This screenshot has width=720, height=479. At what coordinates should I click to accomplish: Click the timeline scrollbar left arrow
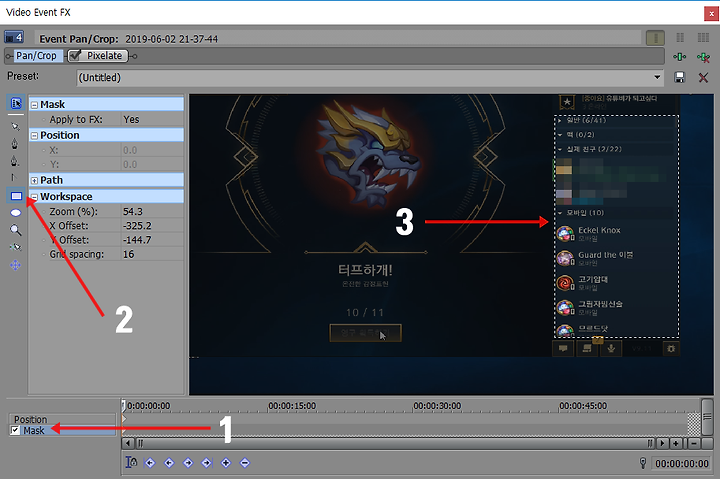click(x=128, y=443)
